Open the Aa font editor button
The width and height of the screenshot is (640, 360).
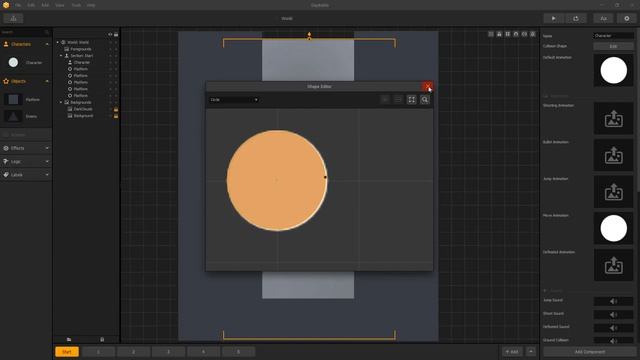coord(603,18)
